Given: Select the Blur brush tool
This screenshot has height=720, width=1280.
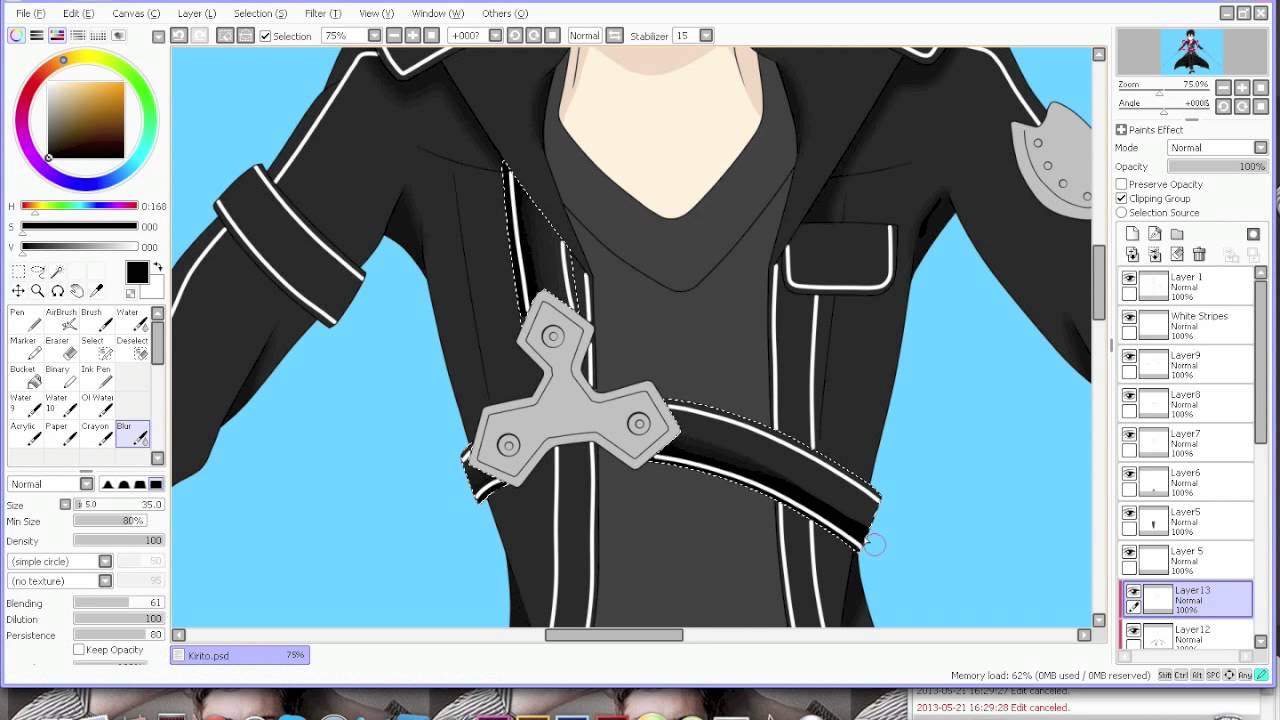Looking at the screenshot, I should tap(132, 433).
